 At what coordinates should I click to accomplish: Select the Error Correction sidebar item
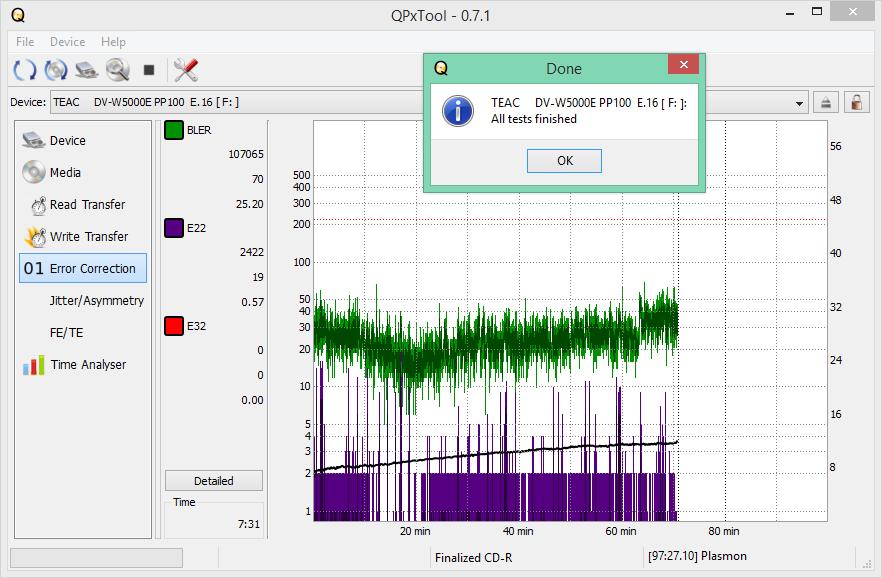coord(83,268)
